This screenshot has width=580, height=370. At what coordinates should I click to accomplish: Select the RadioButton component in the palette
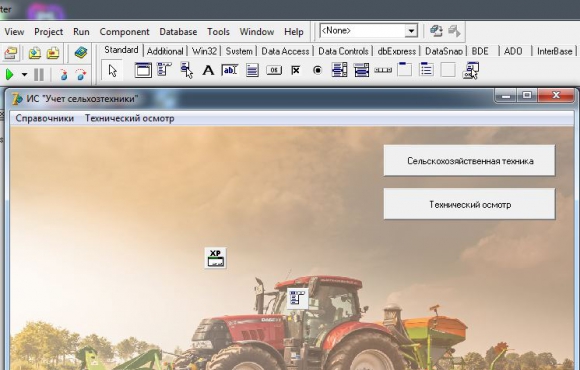click(317, 70)
